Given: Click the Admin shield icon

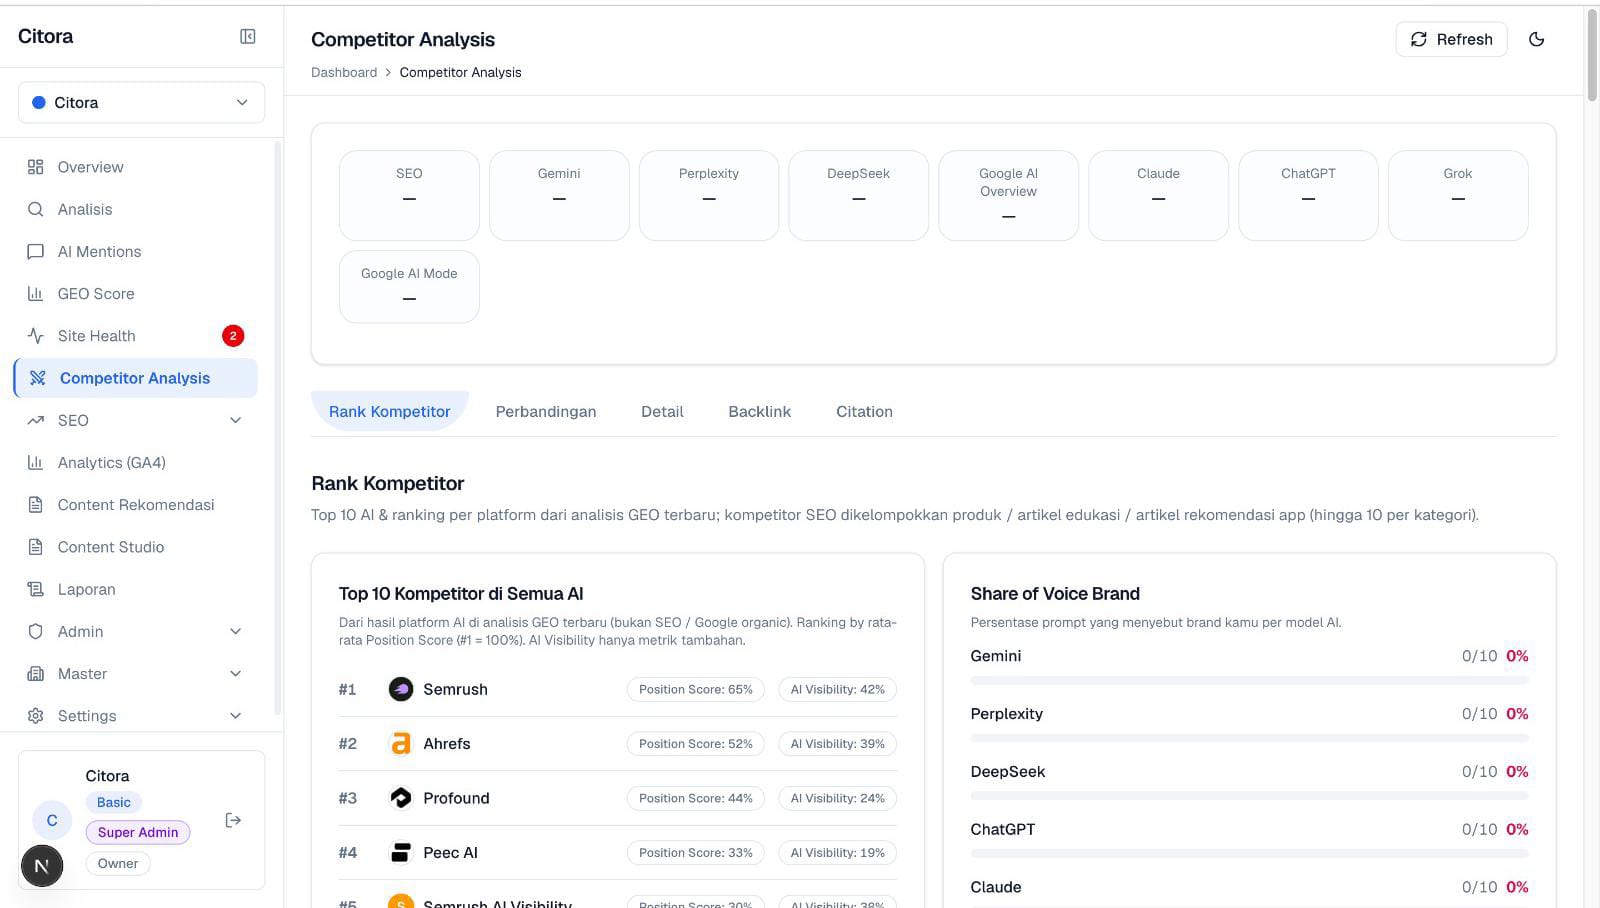Looking at the screenshot, I should point(36,632).
